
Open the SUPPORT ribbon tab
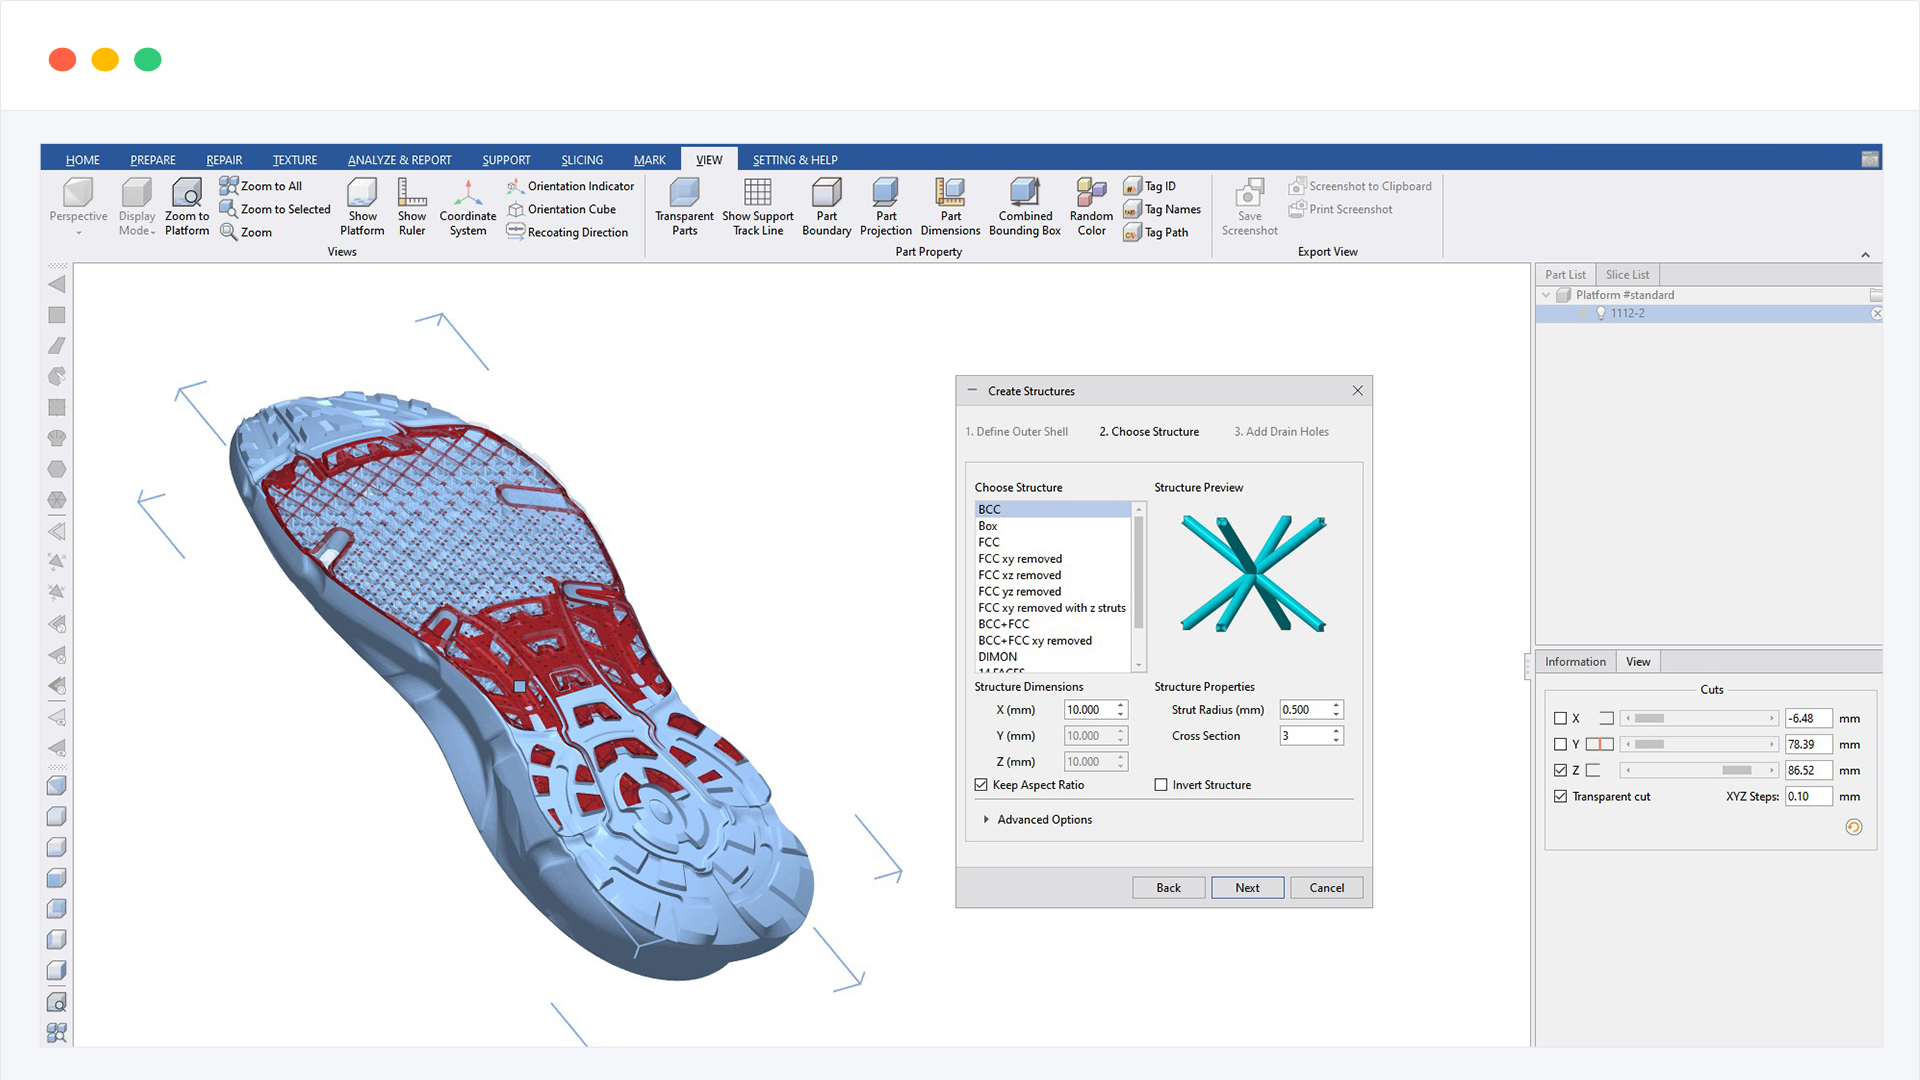[506, 160]
